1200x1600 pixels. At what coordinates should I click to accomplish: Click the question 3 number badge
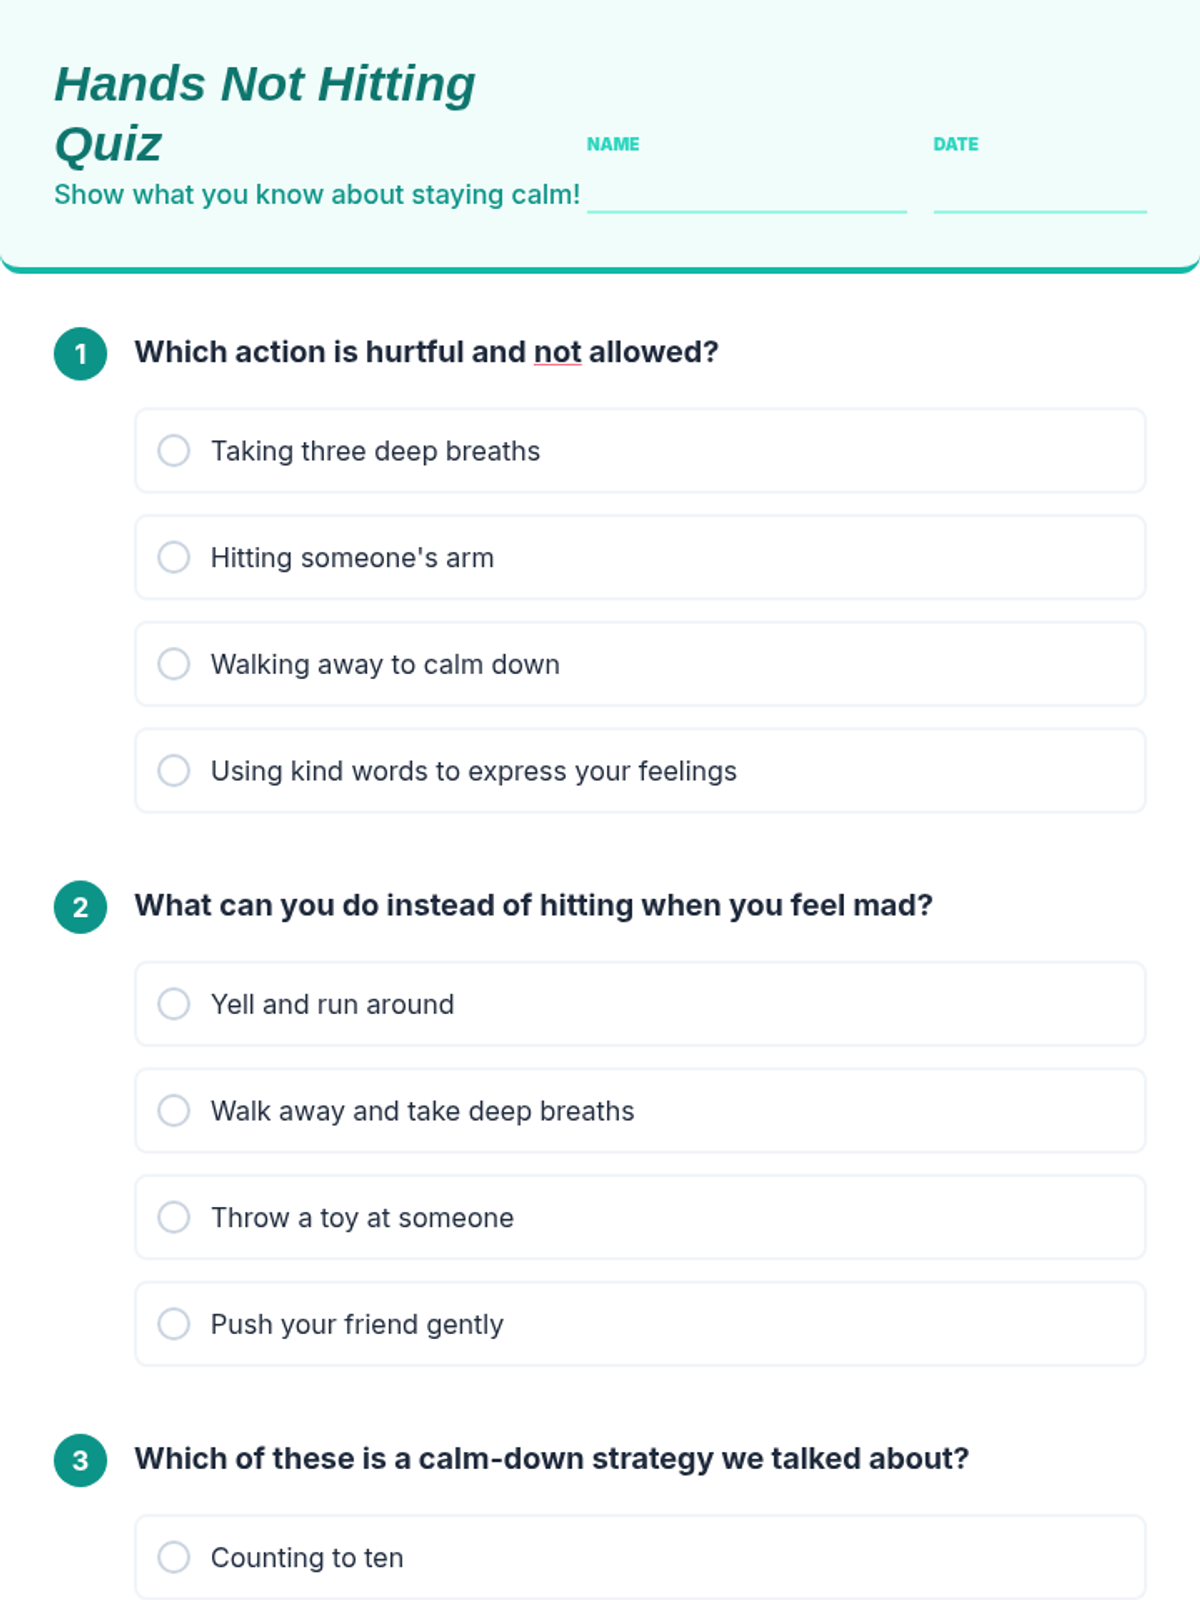pyautogui.click(x=81, y=1460)
